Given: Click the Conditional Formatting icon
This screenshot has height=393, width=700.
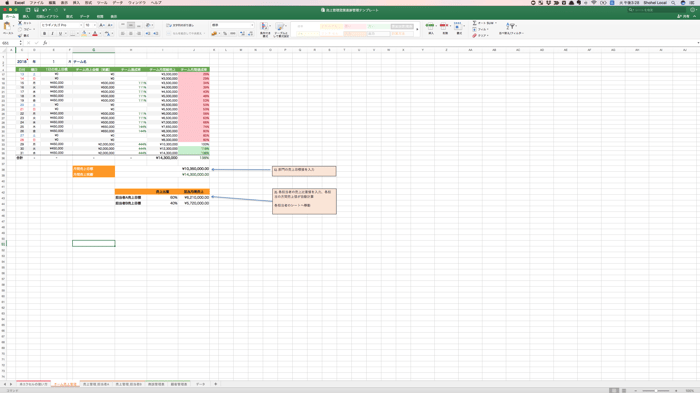Looking at the screenshot, I should (264, 27).
